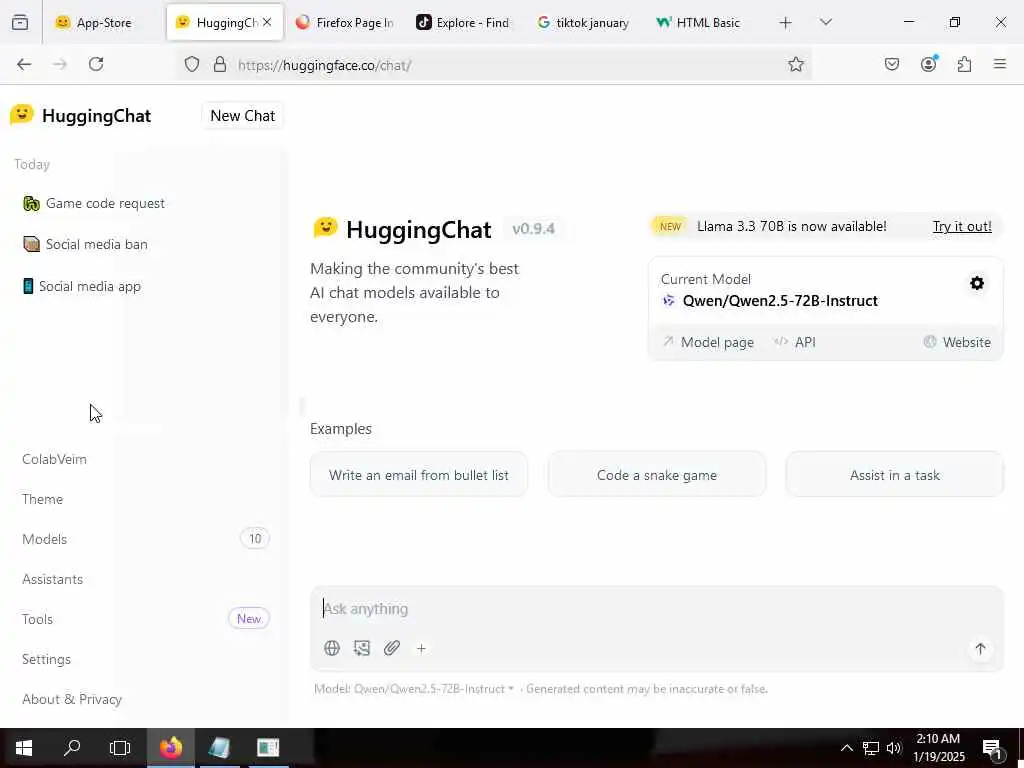Viewport: 1024px width, 768px height.
Task: Open tracking protection shield icon
Action: click(191, 64)
